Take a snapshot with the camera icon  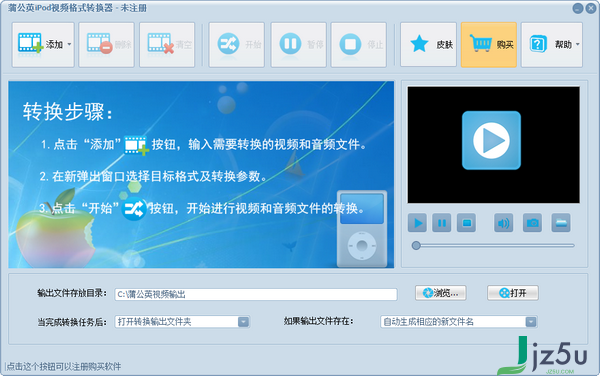[532, 223]
